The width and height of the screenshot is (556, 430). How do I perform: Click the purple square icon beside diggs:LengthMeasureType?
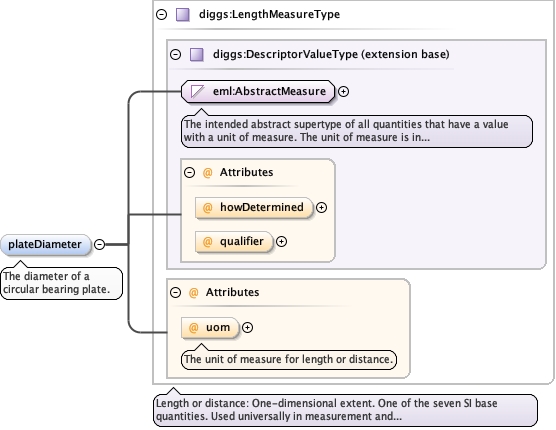183,15
